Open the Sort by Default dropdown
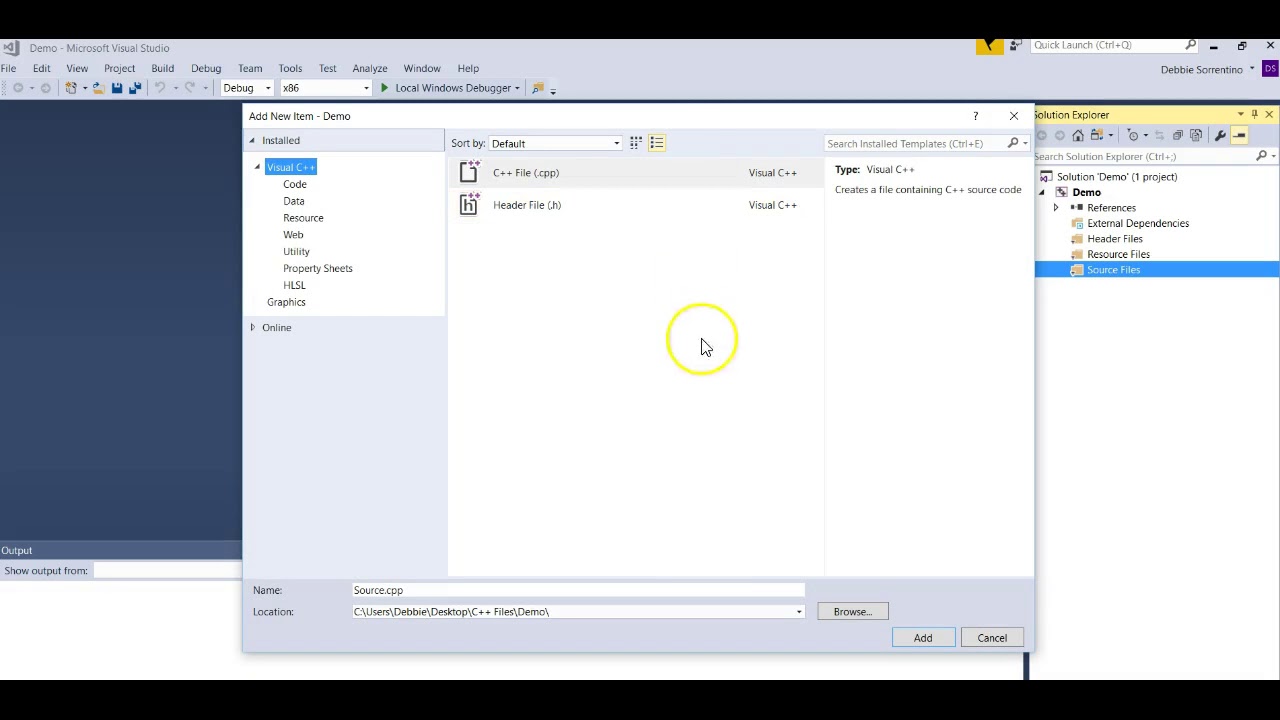Screen dimensions: 1280x720 click(x=555, y=143)
